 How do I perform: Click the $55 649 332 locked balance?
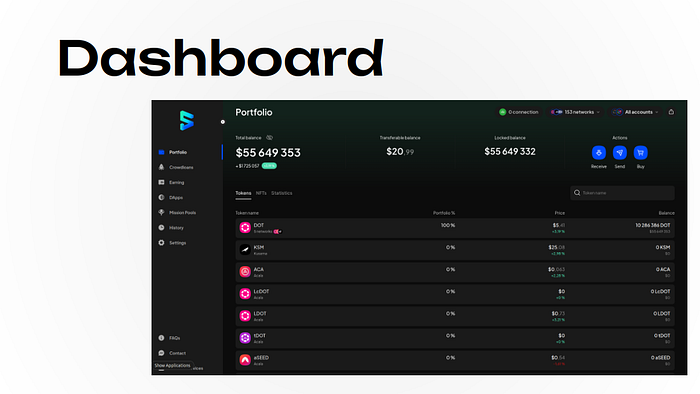pos(510,152)
